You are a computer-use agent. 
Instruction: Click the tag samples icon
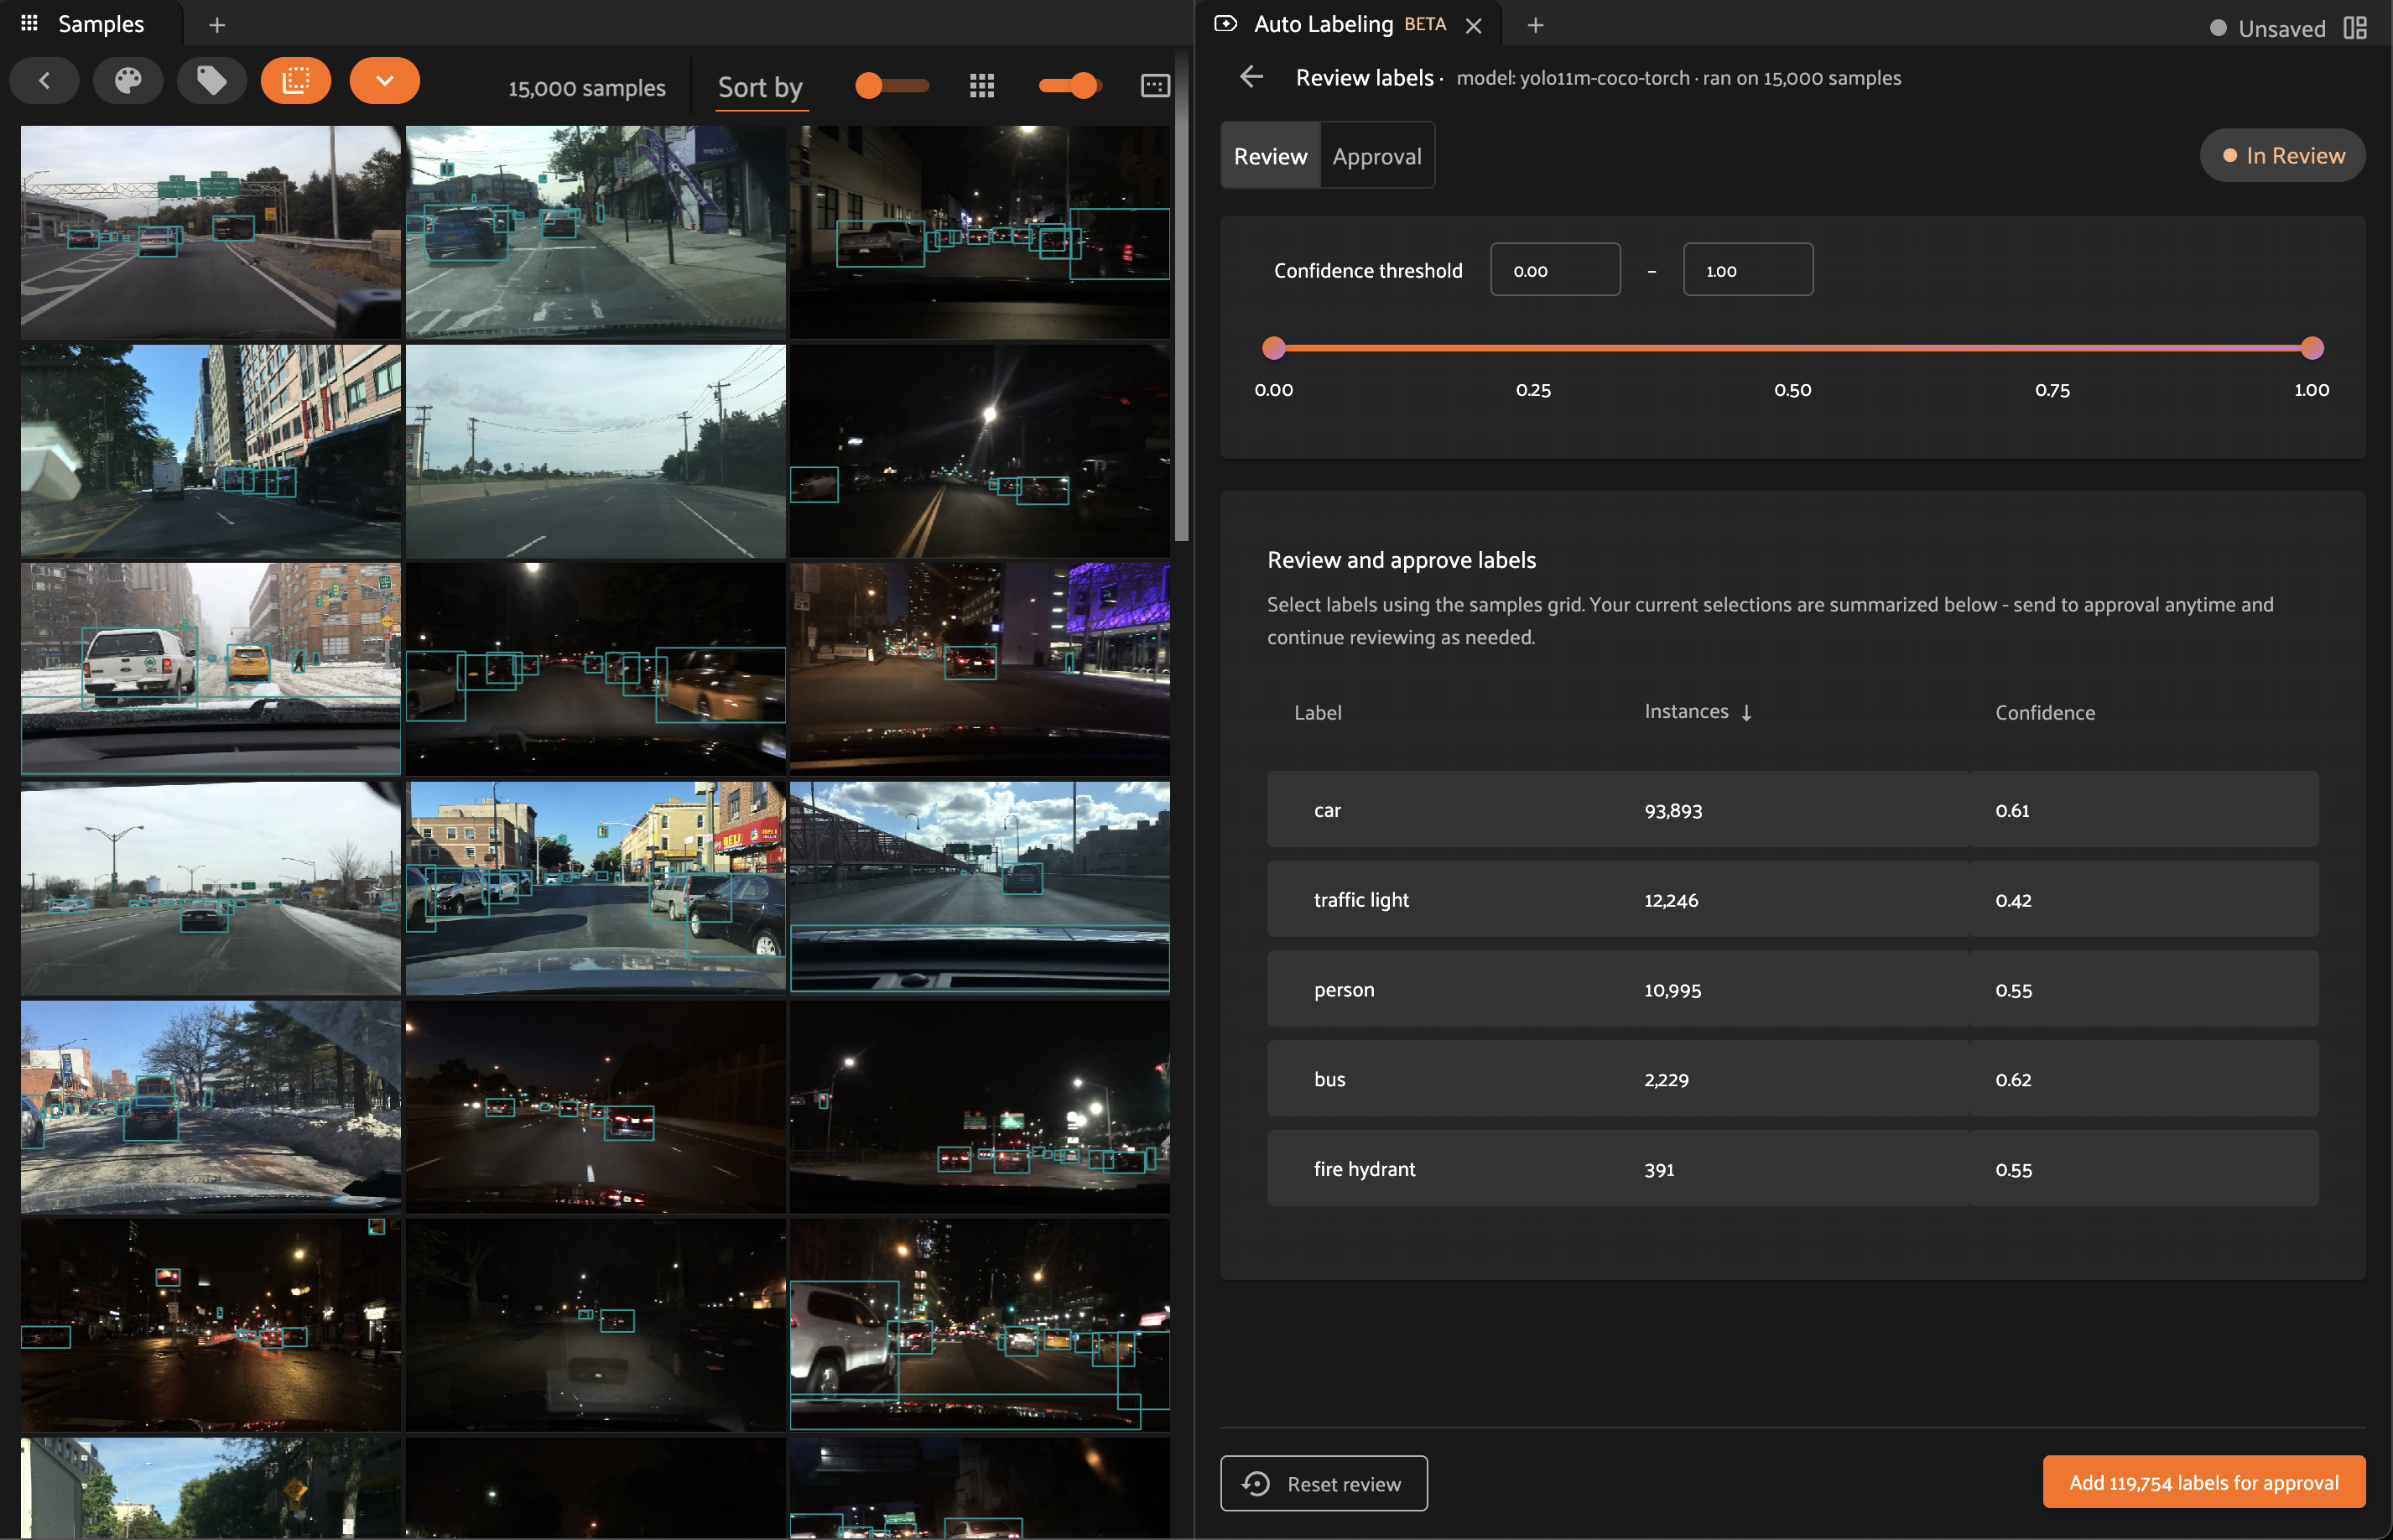211,81
